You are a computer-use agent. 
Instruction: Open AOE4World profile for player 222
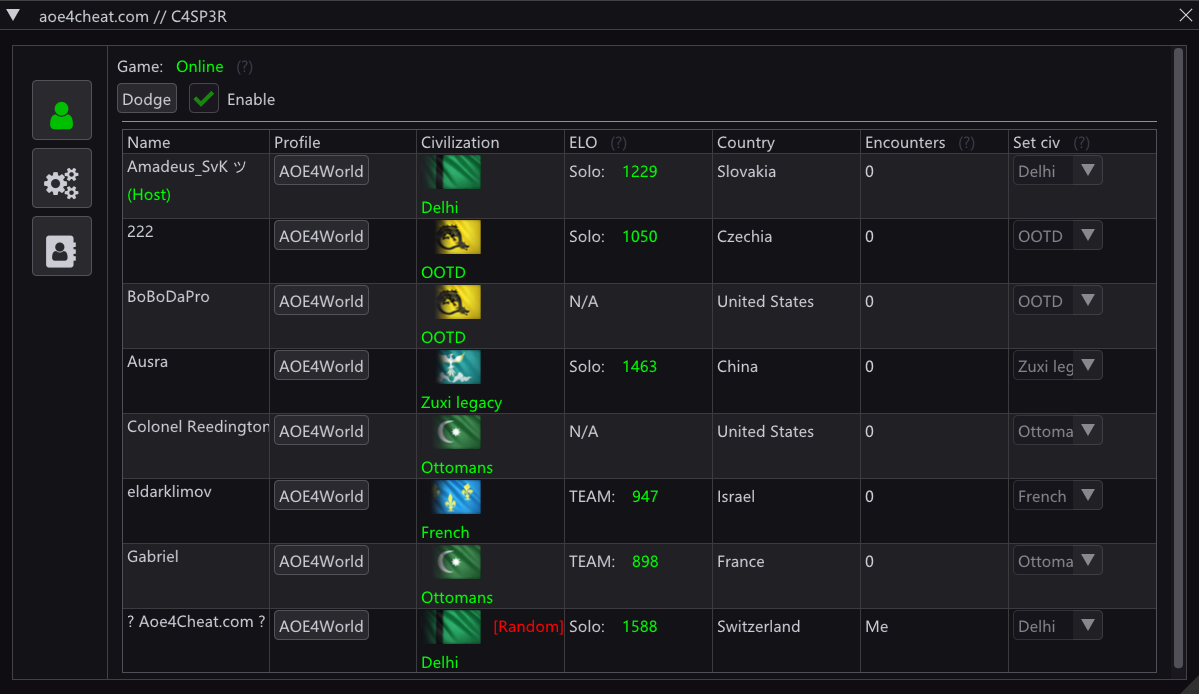coord(321,236)
